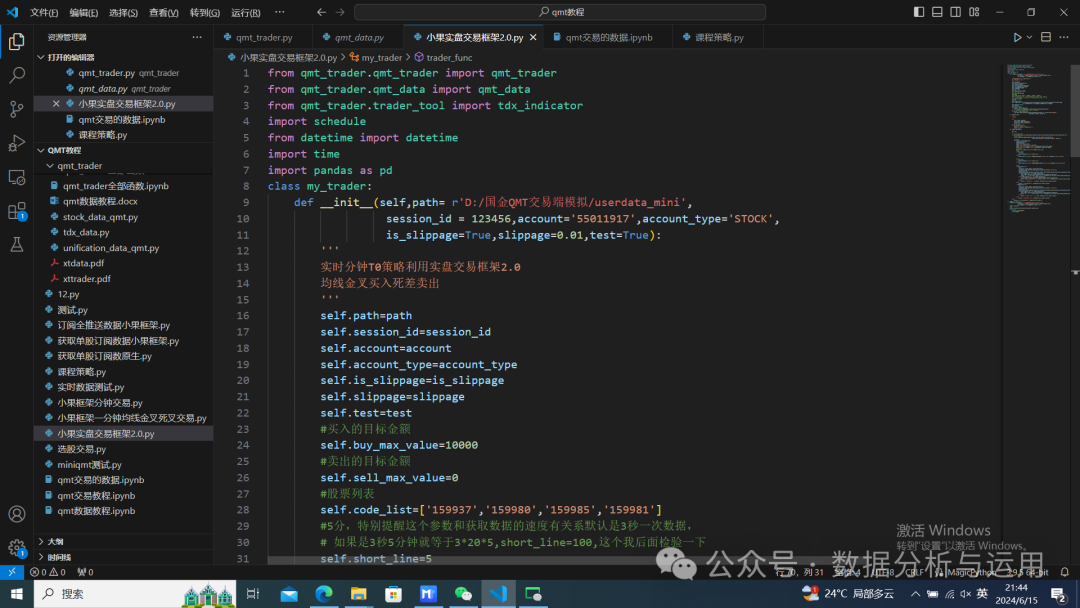Screen dimensions: 1080x608
Task: Click the code minimap preview
Action: (x=1037, y=138)
